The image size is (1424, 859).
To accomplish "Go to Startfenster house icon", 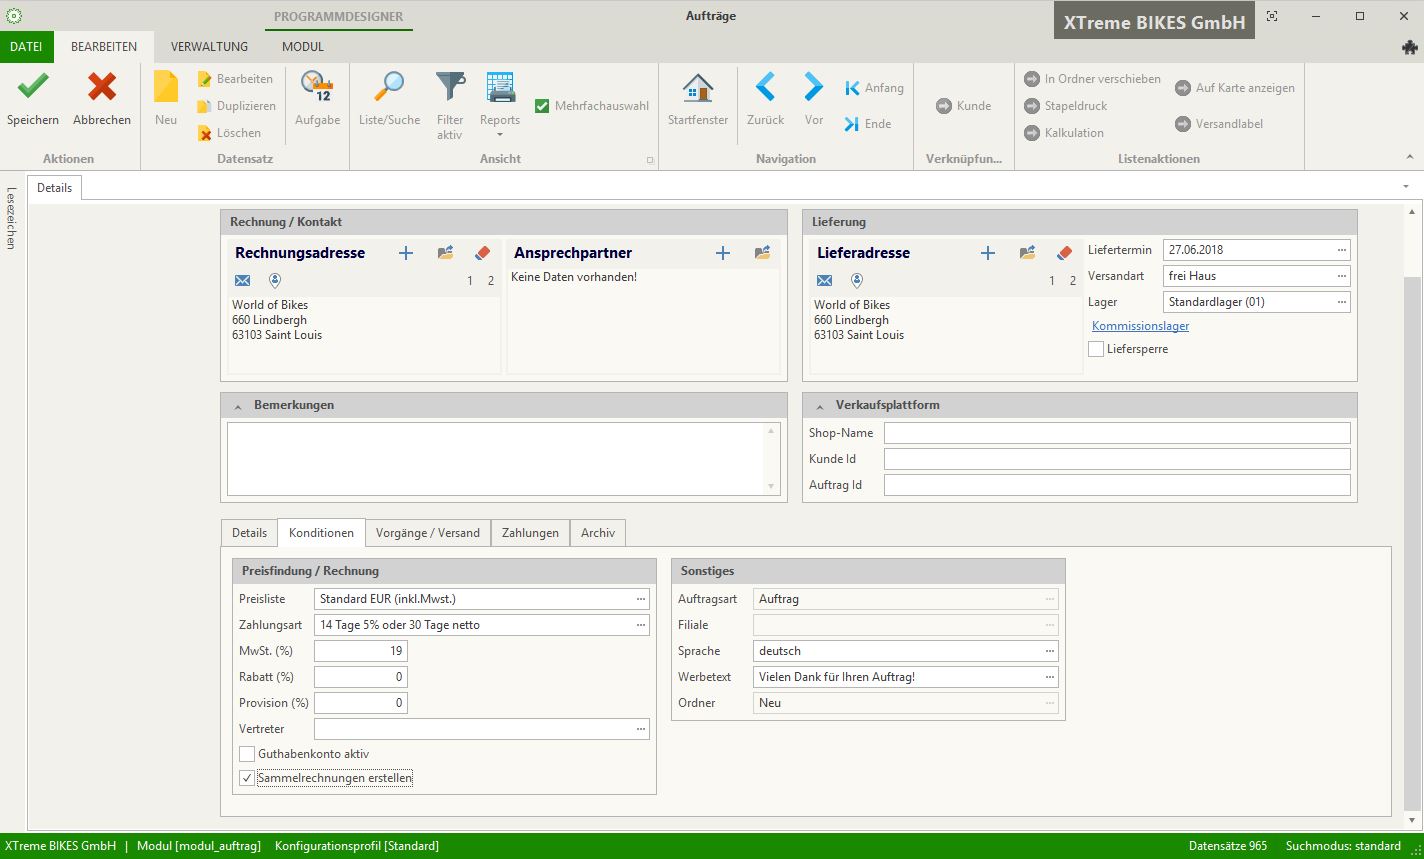I will click(x=698, y=88).
